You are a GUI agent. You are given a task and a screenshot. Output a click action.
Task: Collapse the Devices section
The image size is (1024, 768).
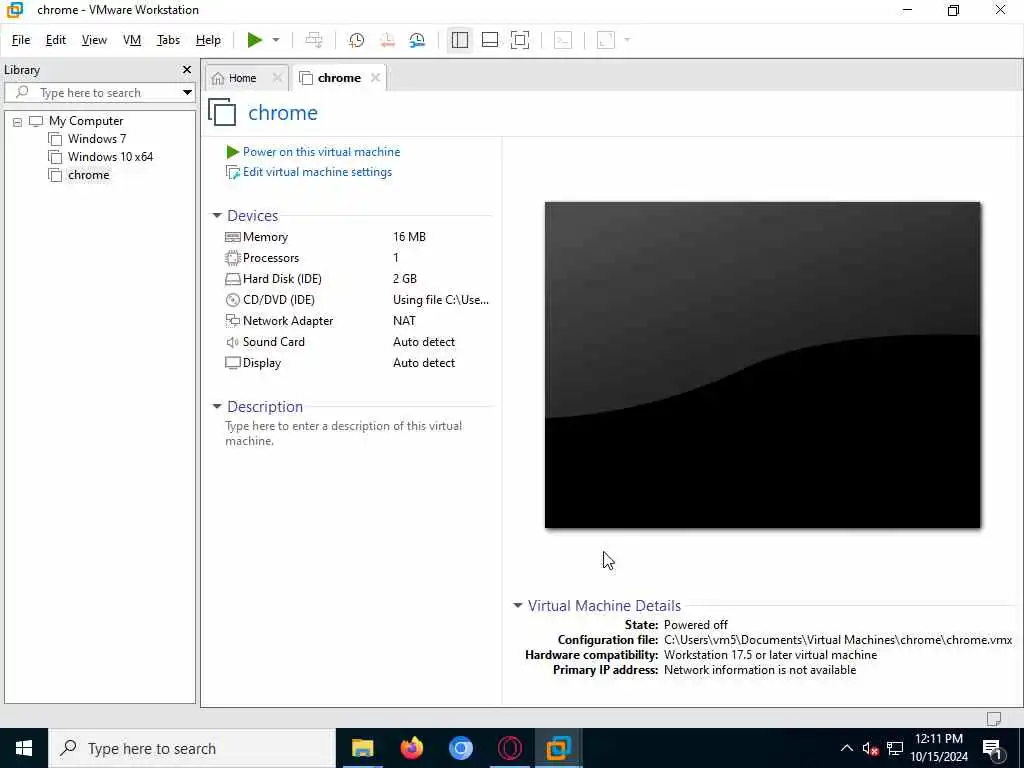coord(217,216)
